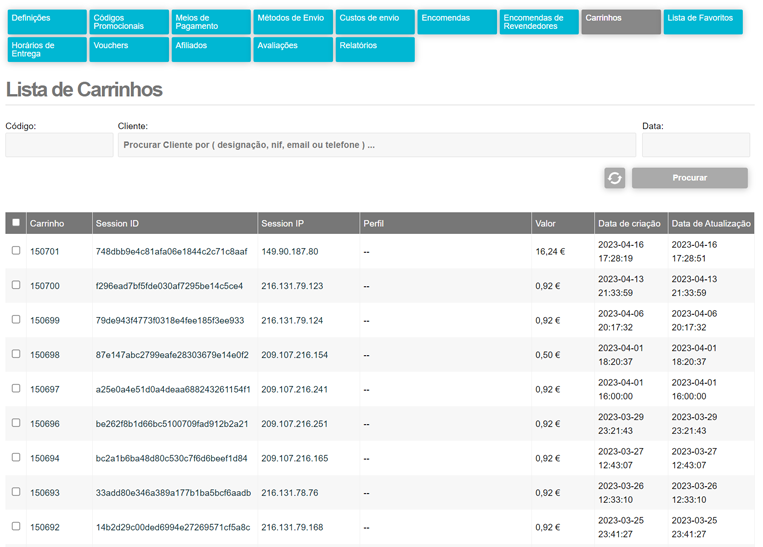This screenshot has width=763, height=547.
Task: Click the Data de criação column header
Action: click(x=628, y=224)
